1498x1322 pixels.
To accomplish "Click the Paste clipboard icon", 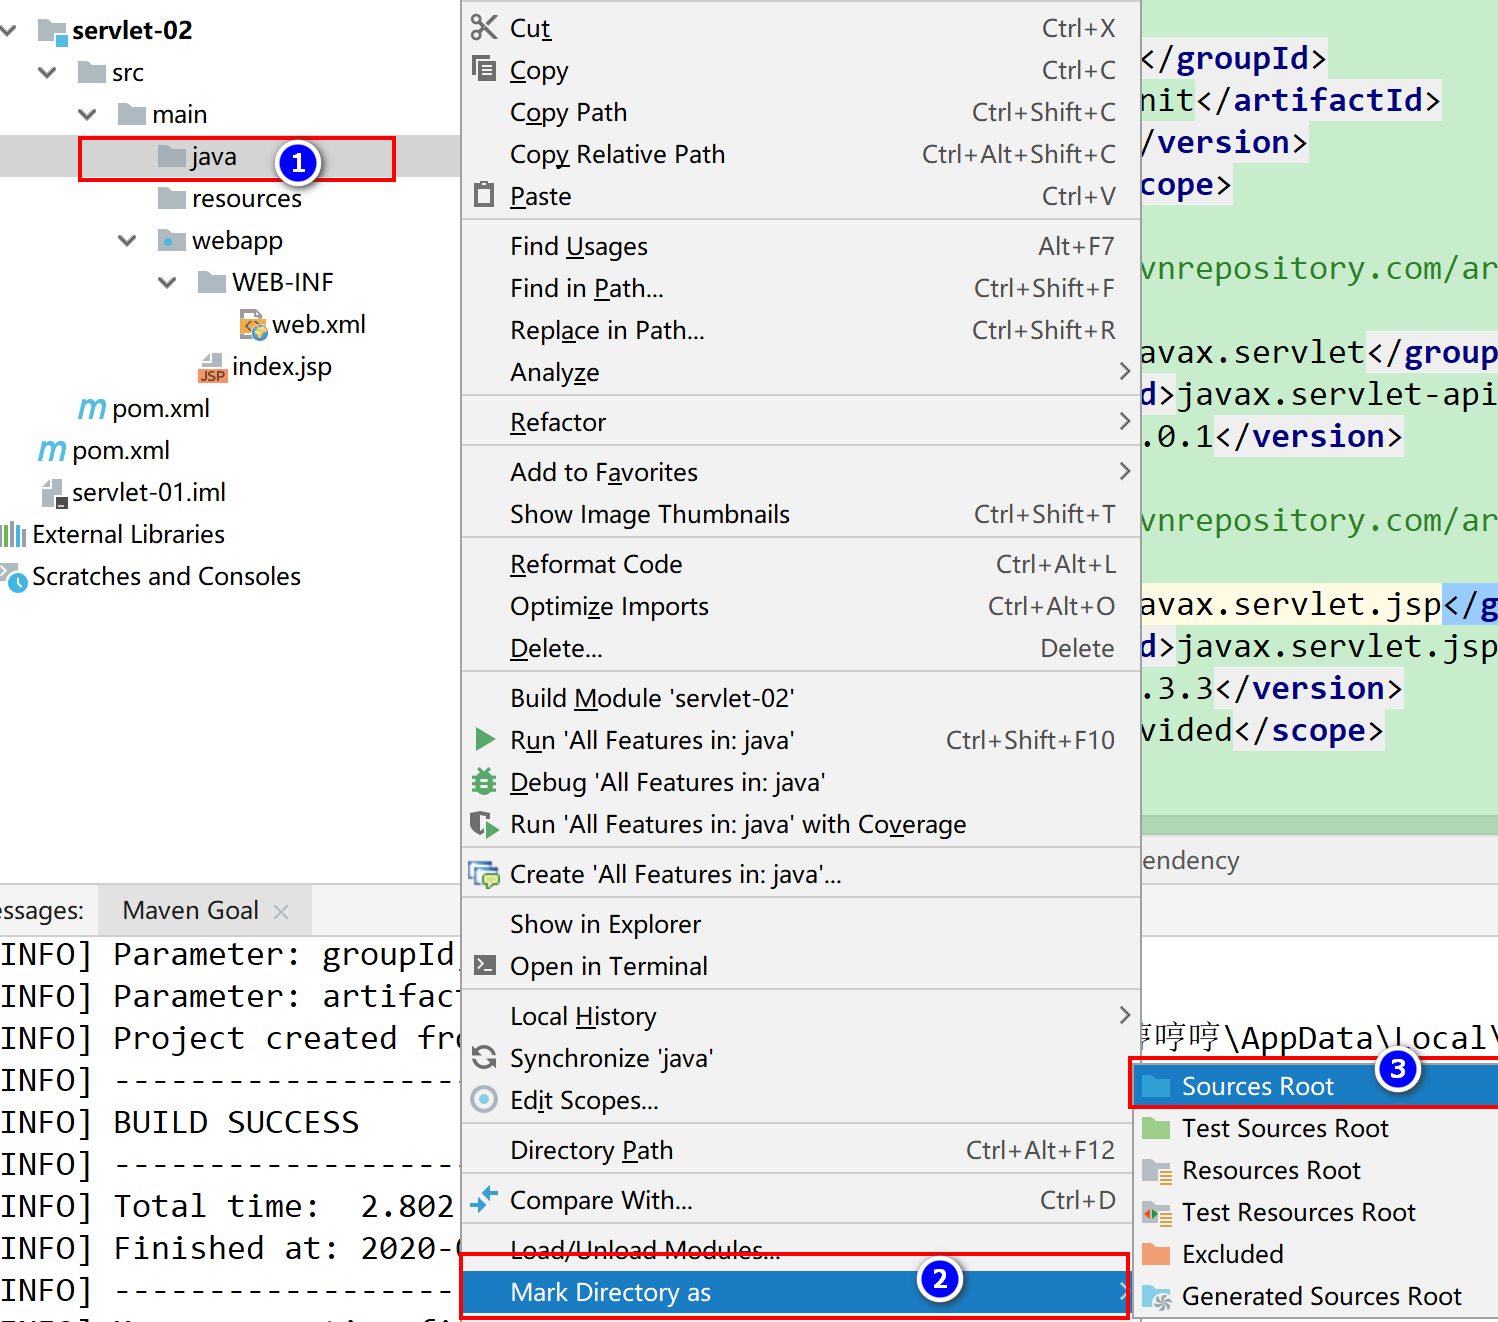I will point(484,194).
